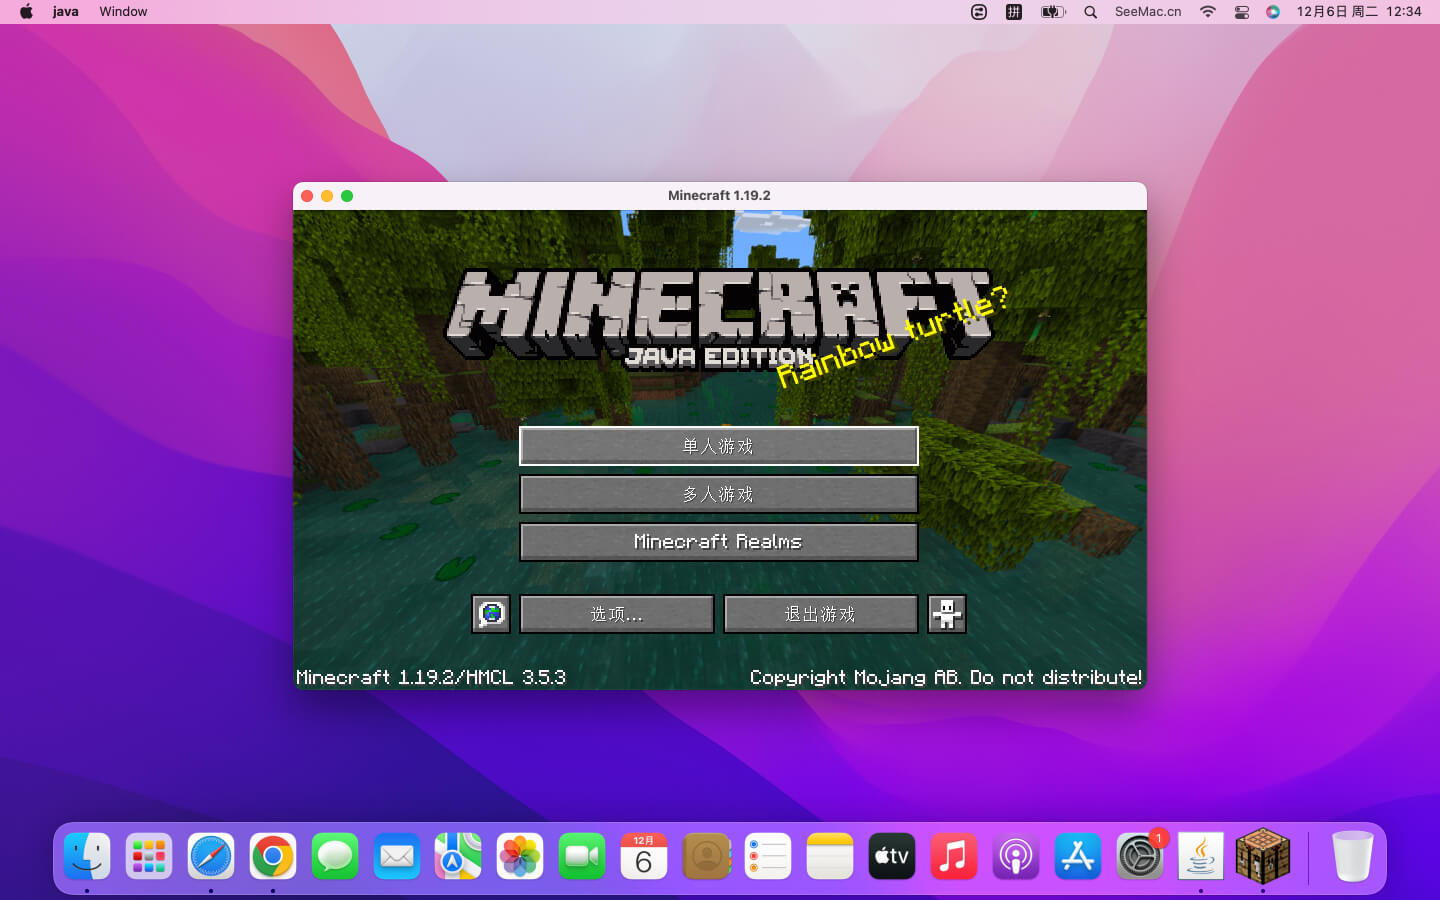The height and width of the screenshot is (900, 1440).
Task: Open App Store from the Dock
Action: (1078, 857)
